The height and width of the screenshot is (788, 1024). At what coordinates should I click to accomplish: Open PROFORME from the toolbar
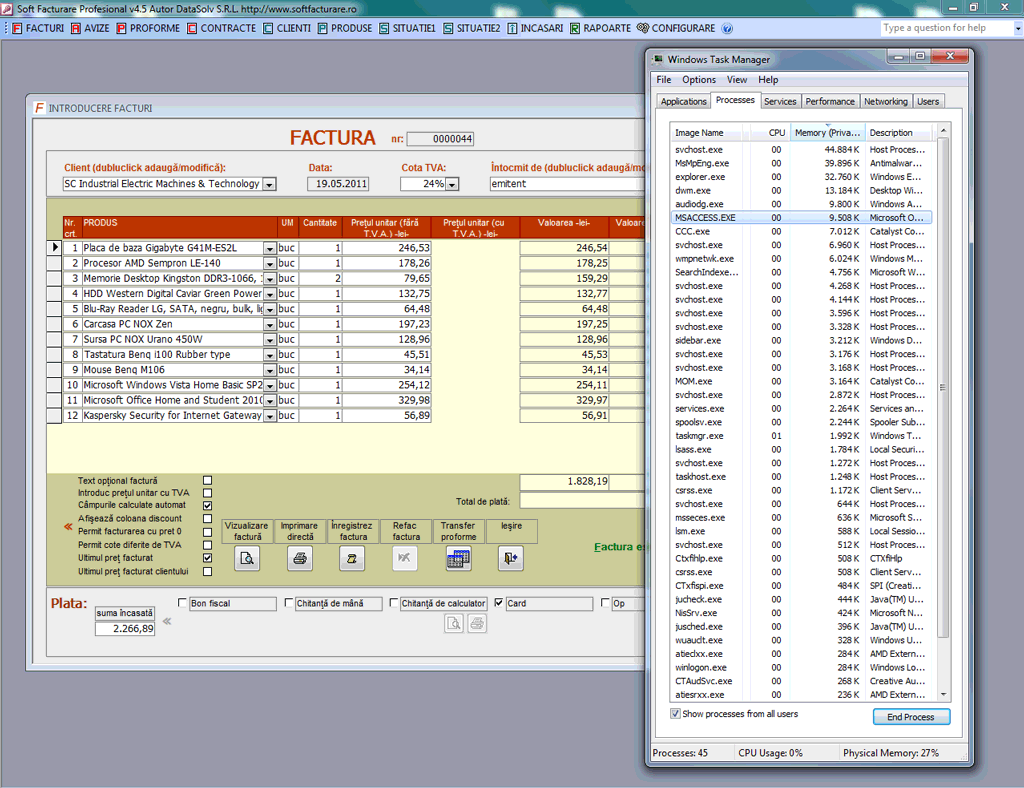click(x=148, y=28)
